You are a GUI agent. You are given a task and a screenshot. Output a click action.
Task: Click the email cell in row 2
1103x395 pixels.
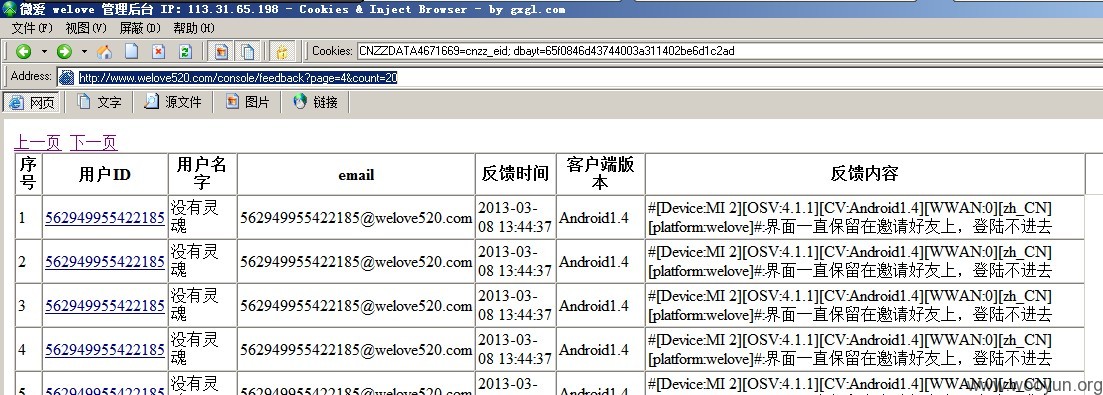coord(356,261)
